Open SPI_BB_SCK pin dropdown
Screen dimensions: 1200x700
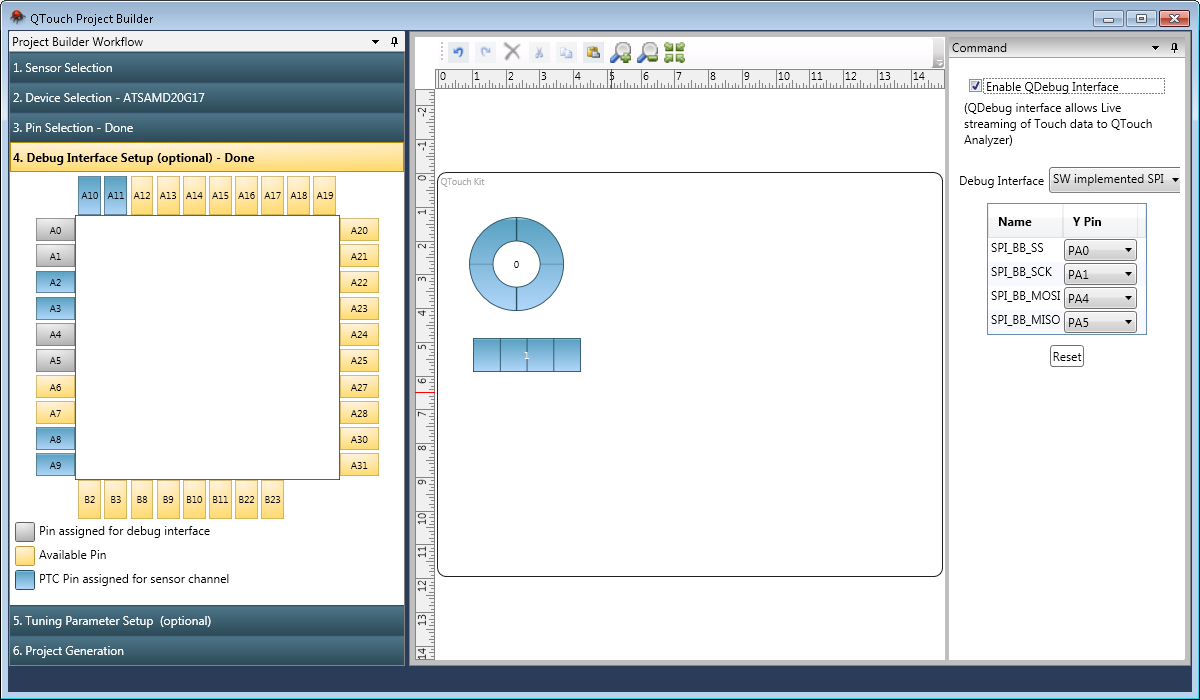(x=1100, y=274)
